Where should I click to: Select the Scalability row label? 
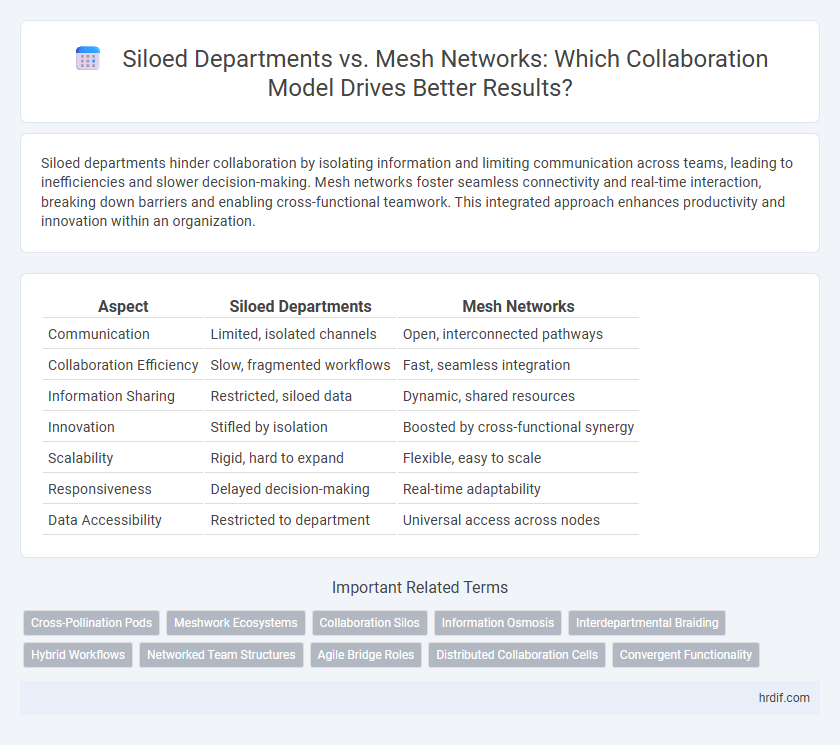pos(80,458)
